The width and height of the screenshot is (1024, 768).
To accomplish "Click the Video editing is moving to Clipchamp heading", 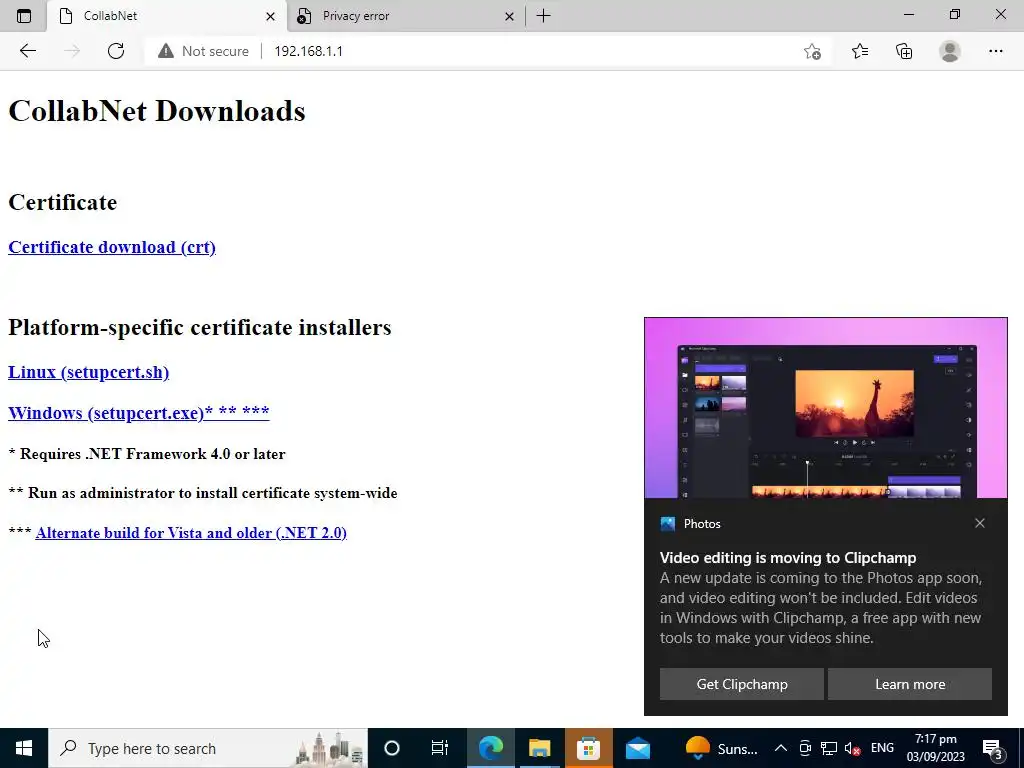I will (788, 558).
